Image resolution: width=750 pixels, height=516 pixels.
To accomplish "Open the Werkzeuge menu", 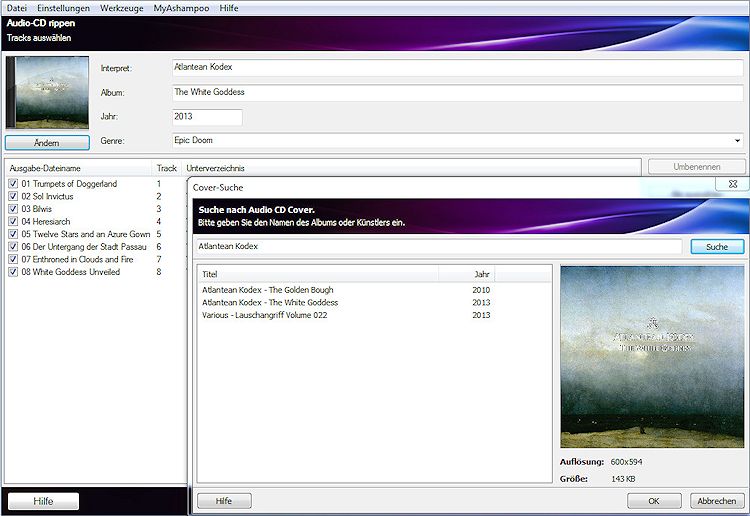I will [121, 8].
